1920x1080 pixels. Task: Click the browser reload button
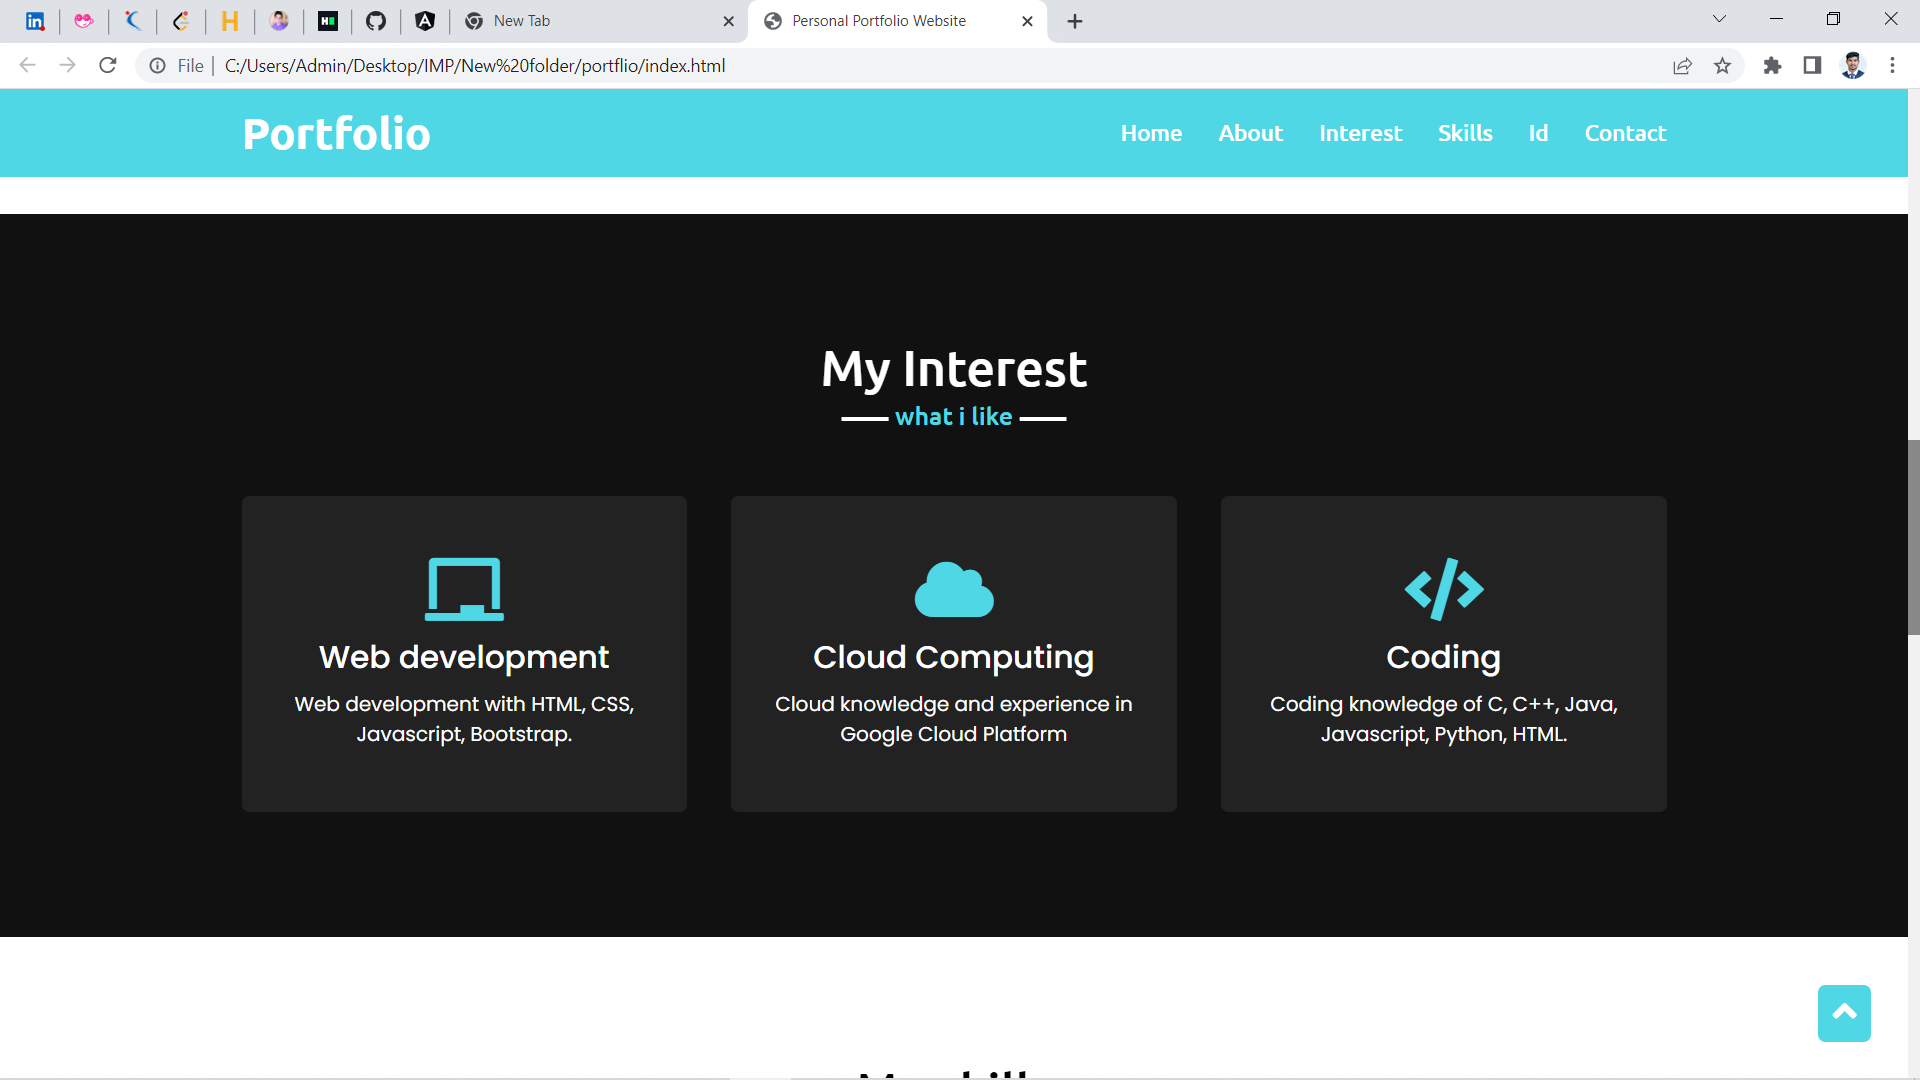pos(108,66)
